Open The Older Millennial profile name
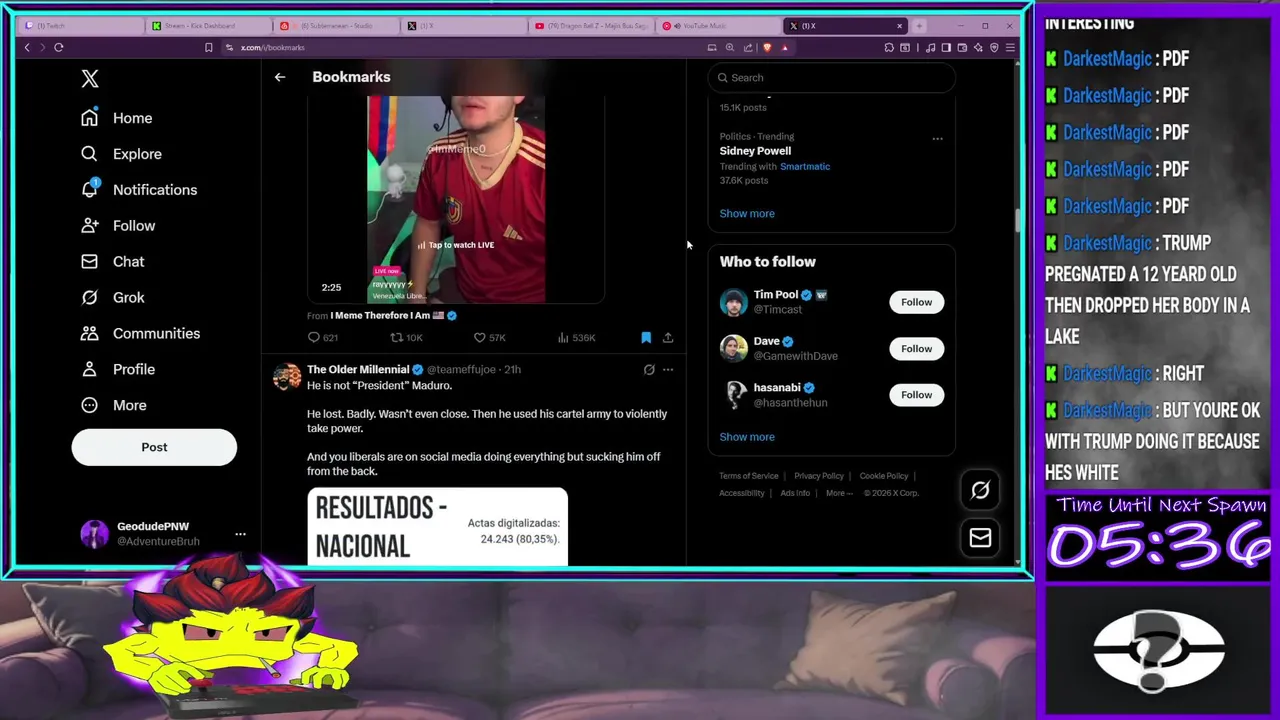Image resolution: width=1280 pixels, height=720 pixels. [x=358, y=370]
